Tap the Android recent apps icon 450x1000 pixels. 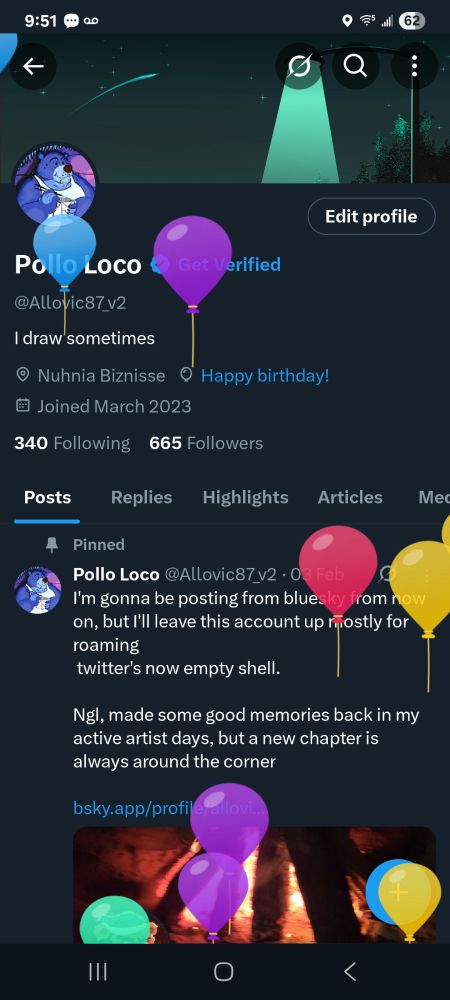point(98,971)
